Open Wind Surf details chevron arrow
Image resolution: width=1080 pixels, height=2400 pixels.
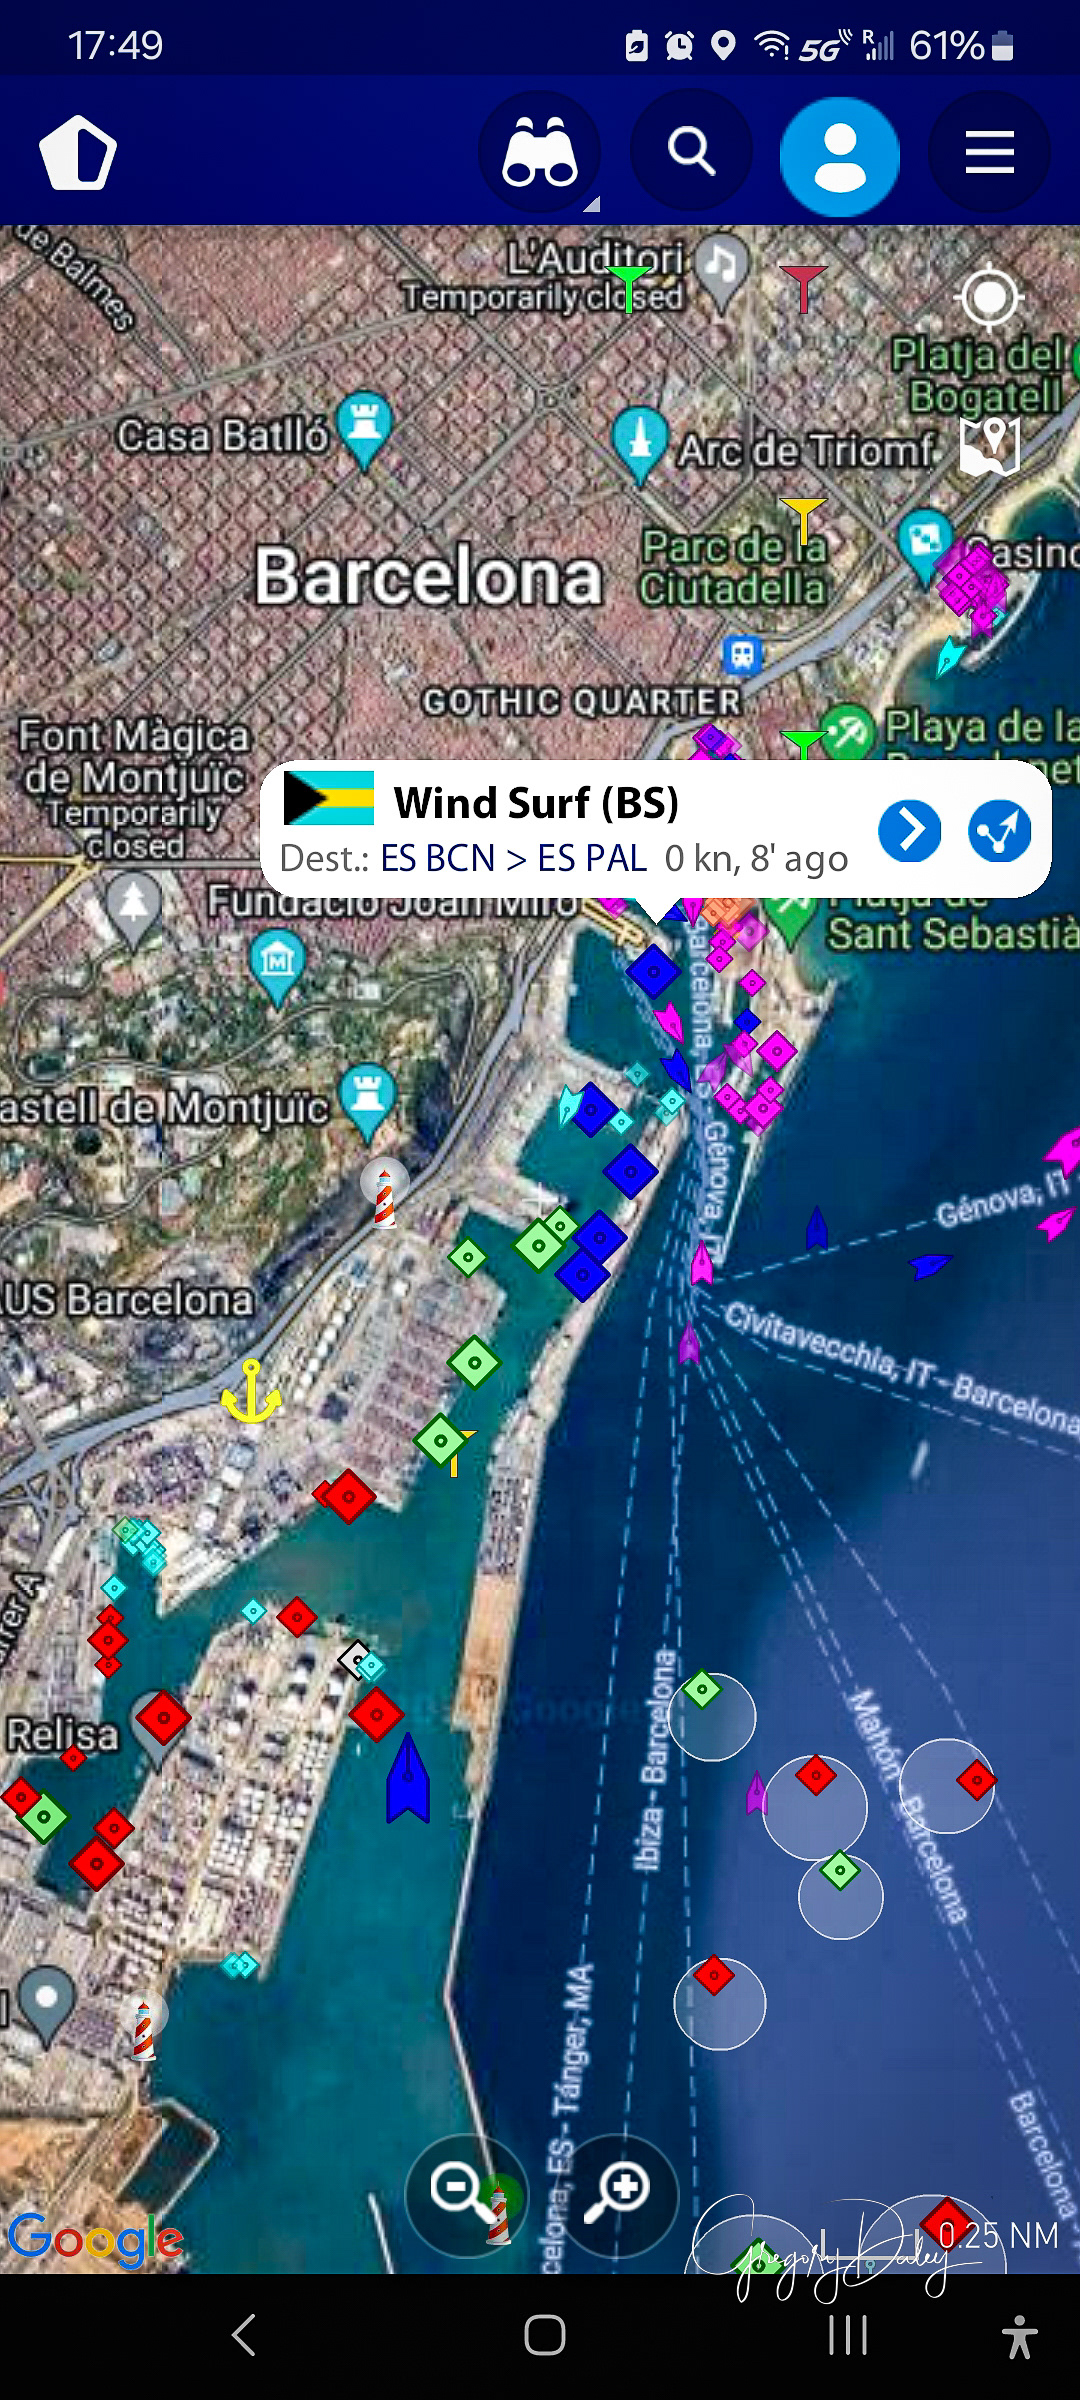coord(909,830)
